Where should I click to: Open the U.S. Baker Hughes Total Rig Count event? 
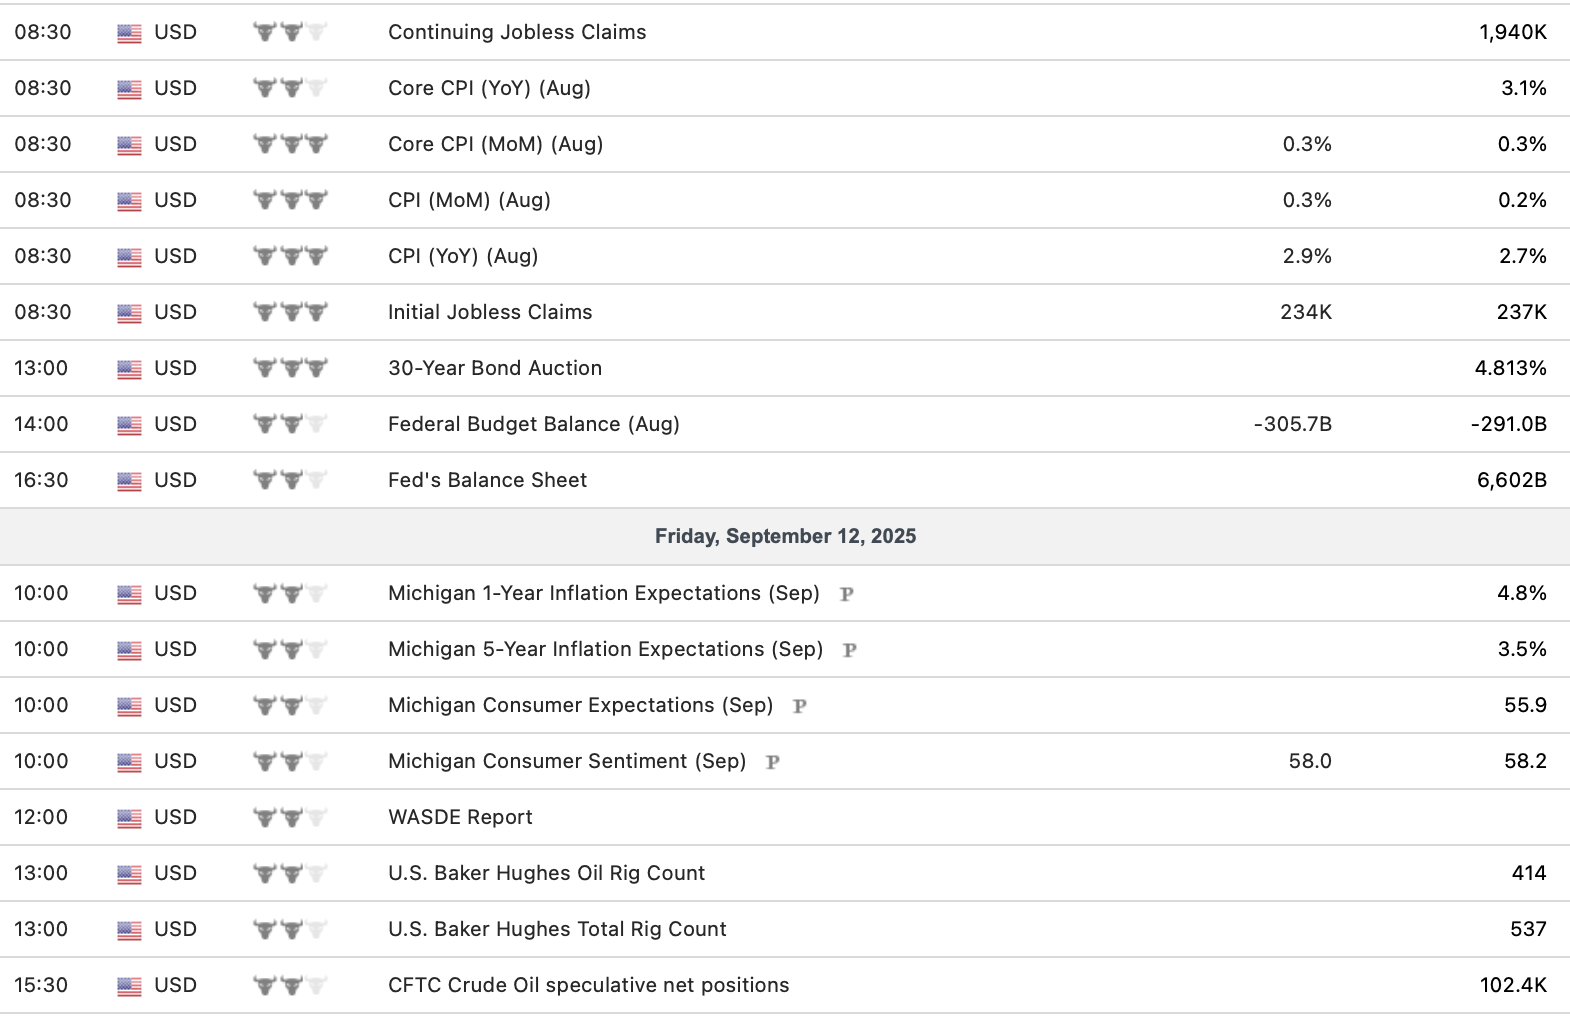coord(557,929)
